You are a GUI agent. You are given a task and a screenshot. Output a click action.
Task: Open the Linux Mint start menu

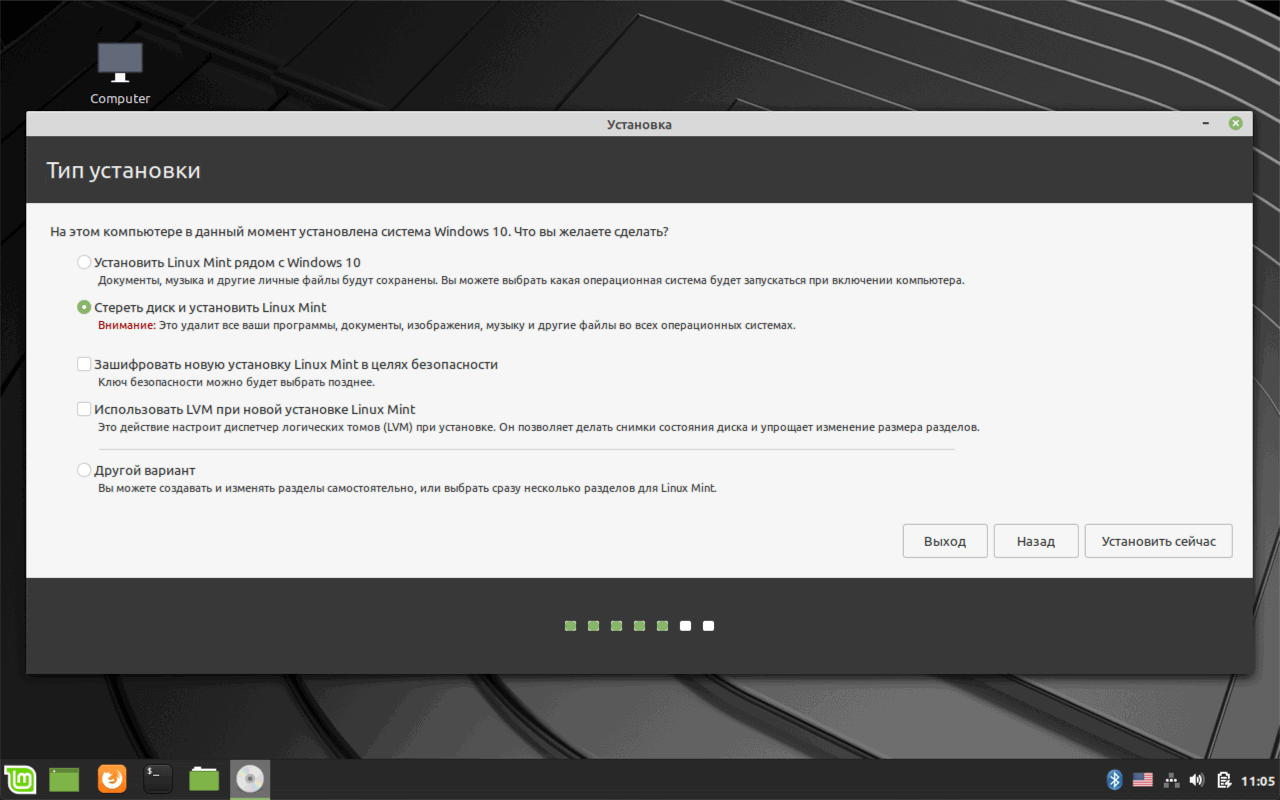pos(20,779)
